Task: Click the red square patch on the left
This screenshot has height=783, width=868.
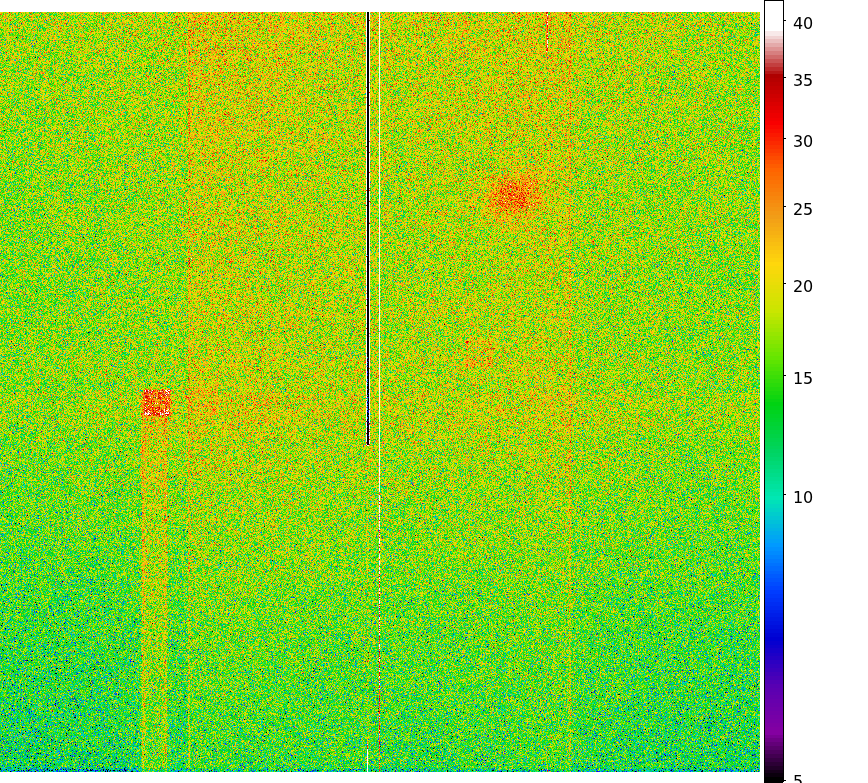Action: tap(155, 403)
